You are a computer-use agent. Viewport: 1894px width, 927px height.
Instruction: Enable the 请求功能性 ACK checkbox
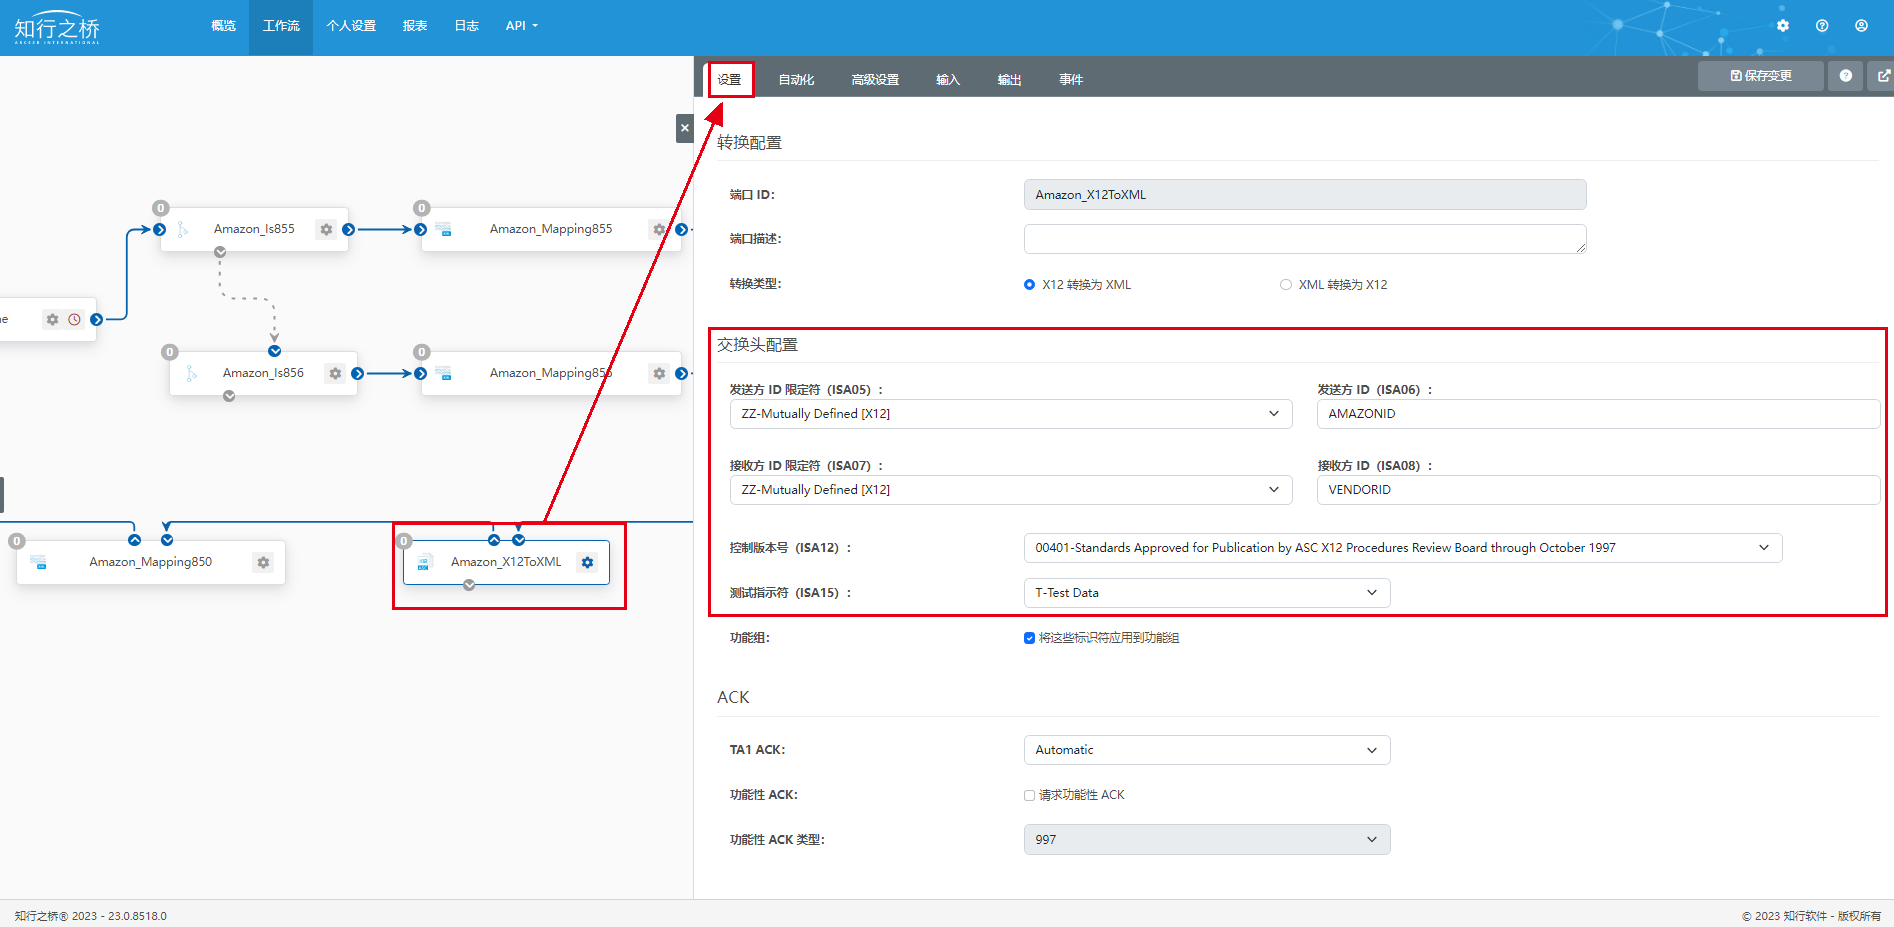[x=1029, y=795]
